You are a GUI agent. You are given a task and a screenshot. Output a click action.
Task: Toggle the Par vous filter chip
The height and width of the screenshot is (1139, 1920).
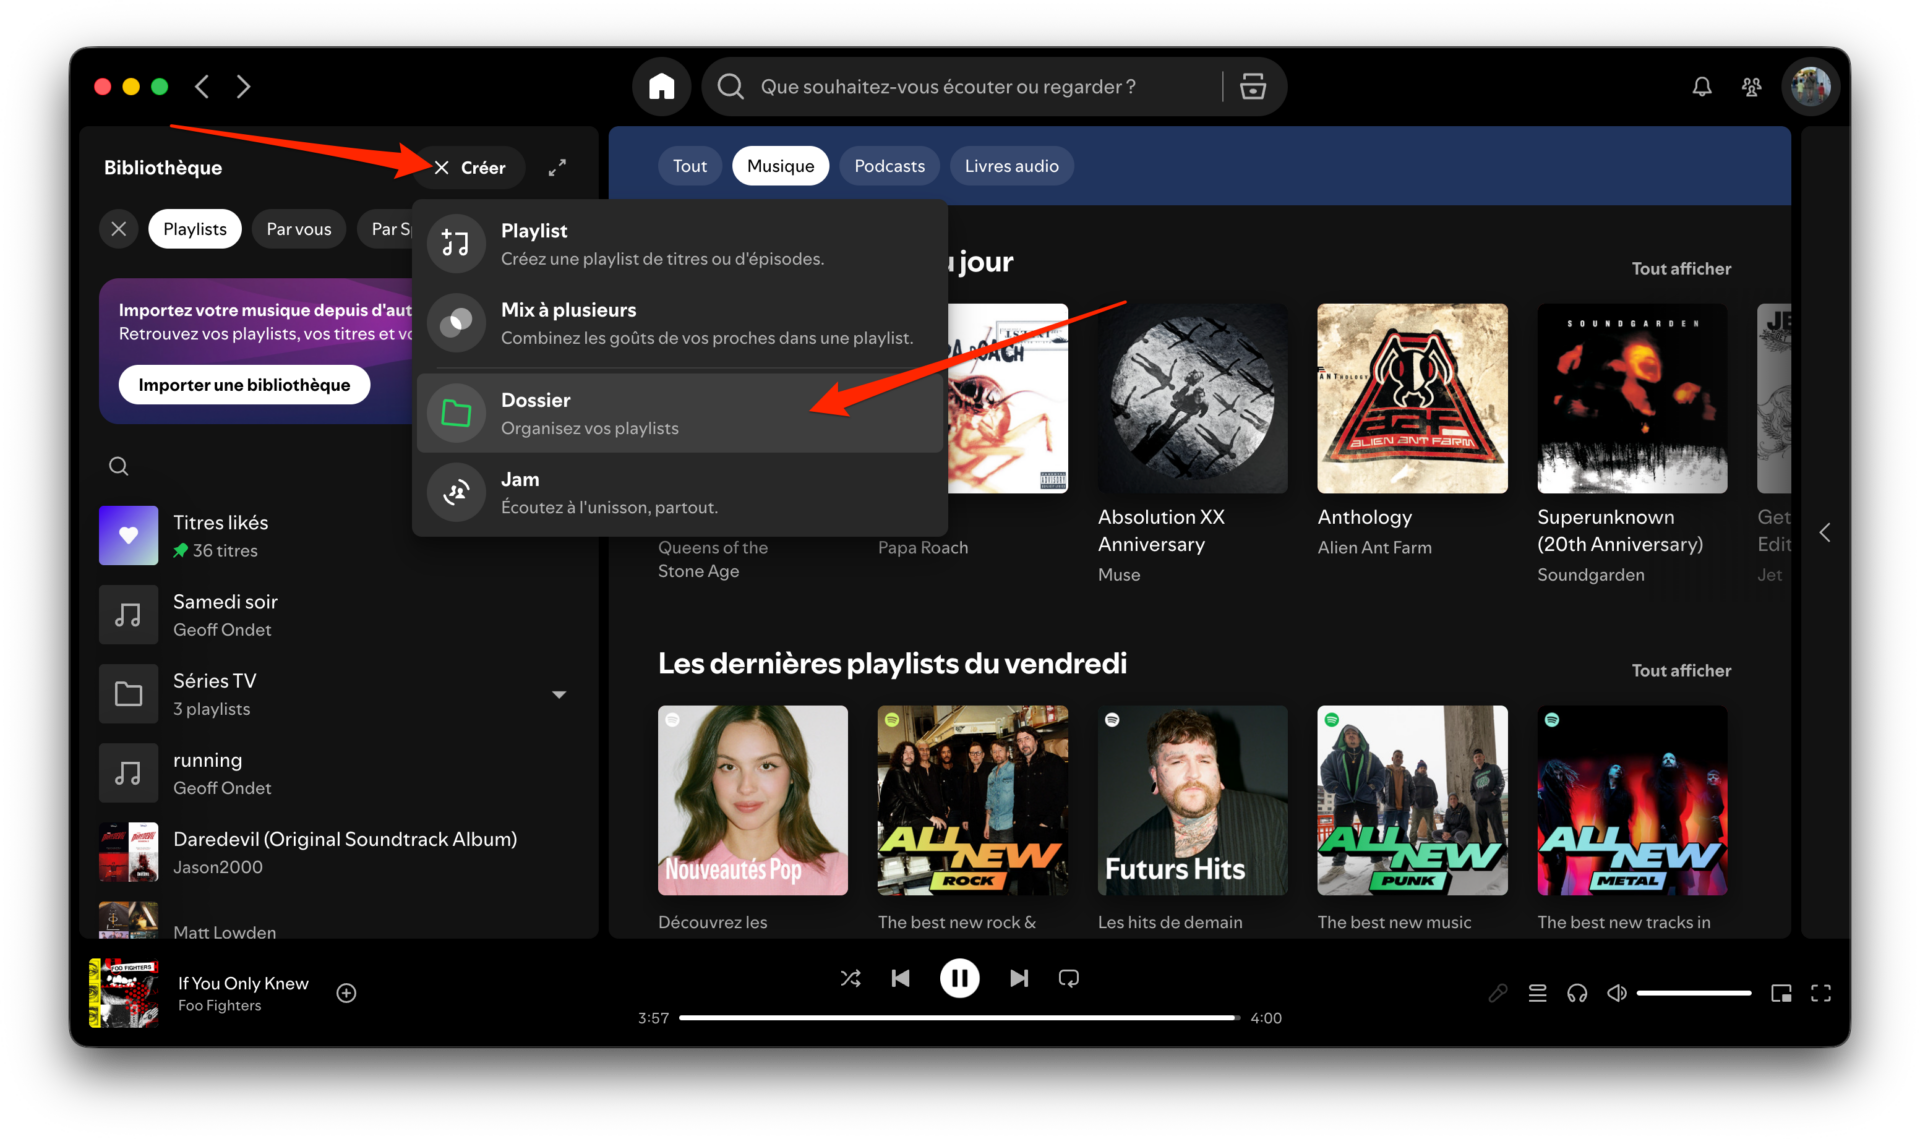click(299, 229)
